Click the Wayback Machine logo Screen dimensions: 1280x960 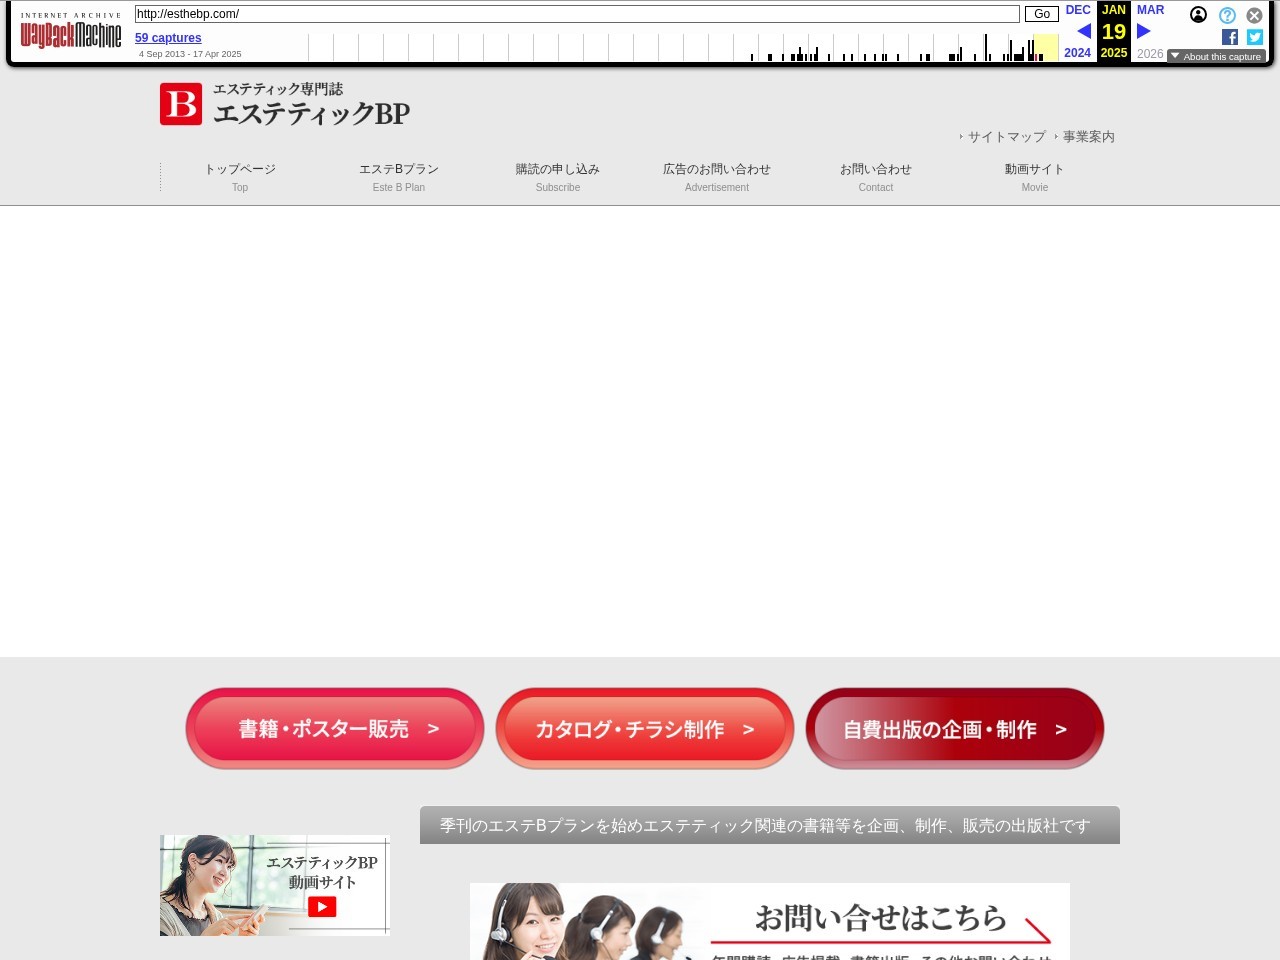71,34
